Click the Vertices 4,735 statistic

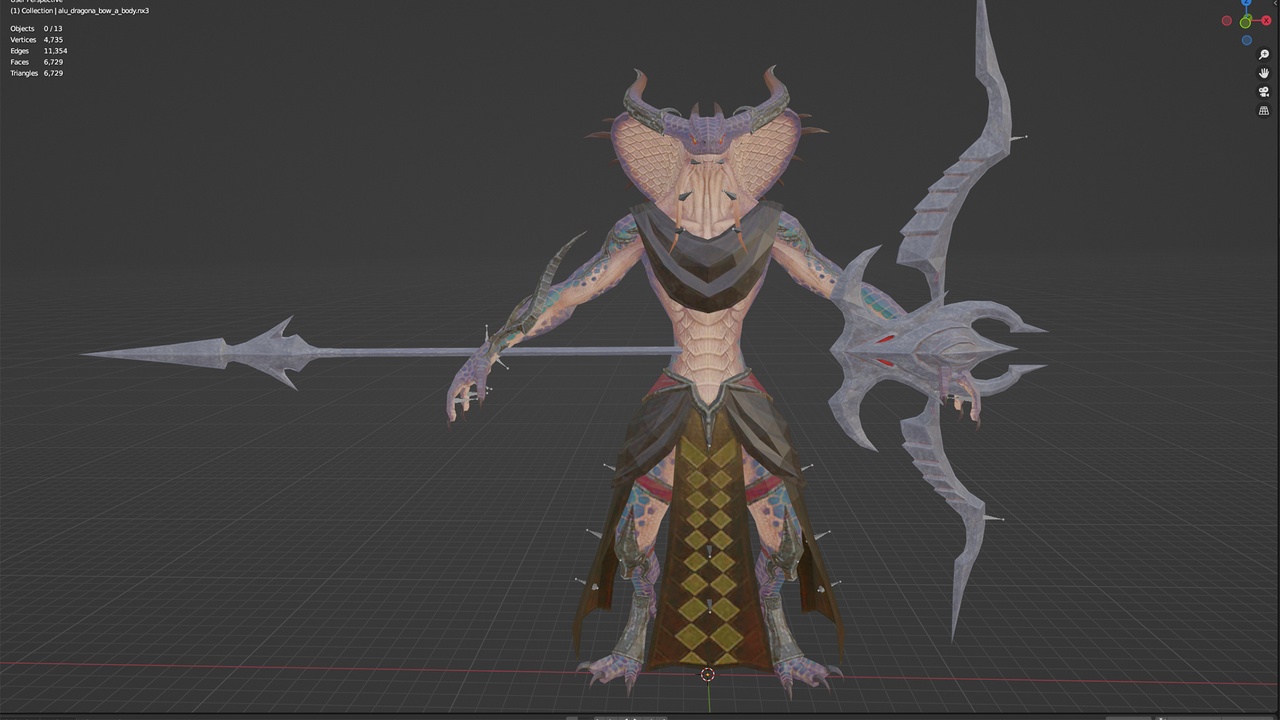[x=37, y=40]
